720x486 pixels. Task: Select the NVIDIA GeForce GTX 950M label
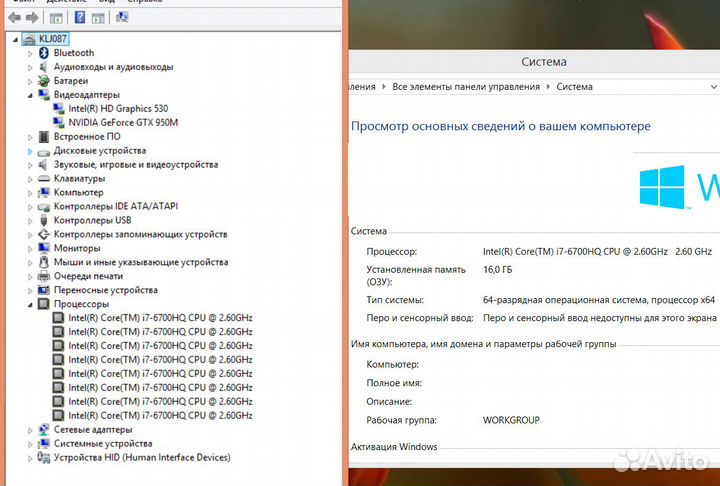[x=123, y=123]
